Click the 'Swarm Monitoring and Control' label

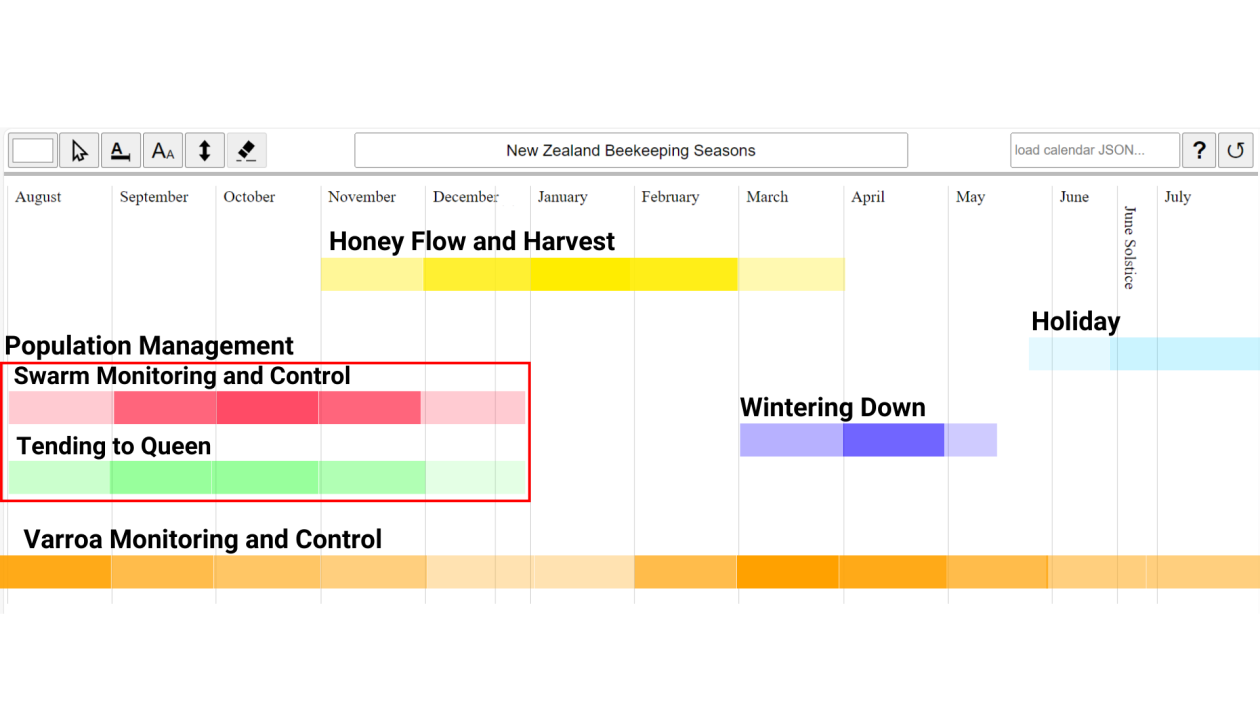coord(182,376)
